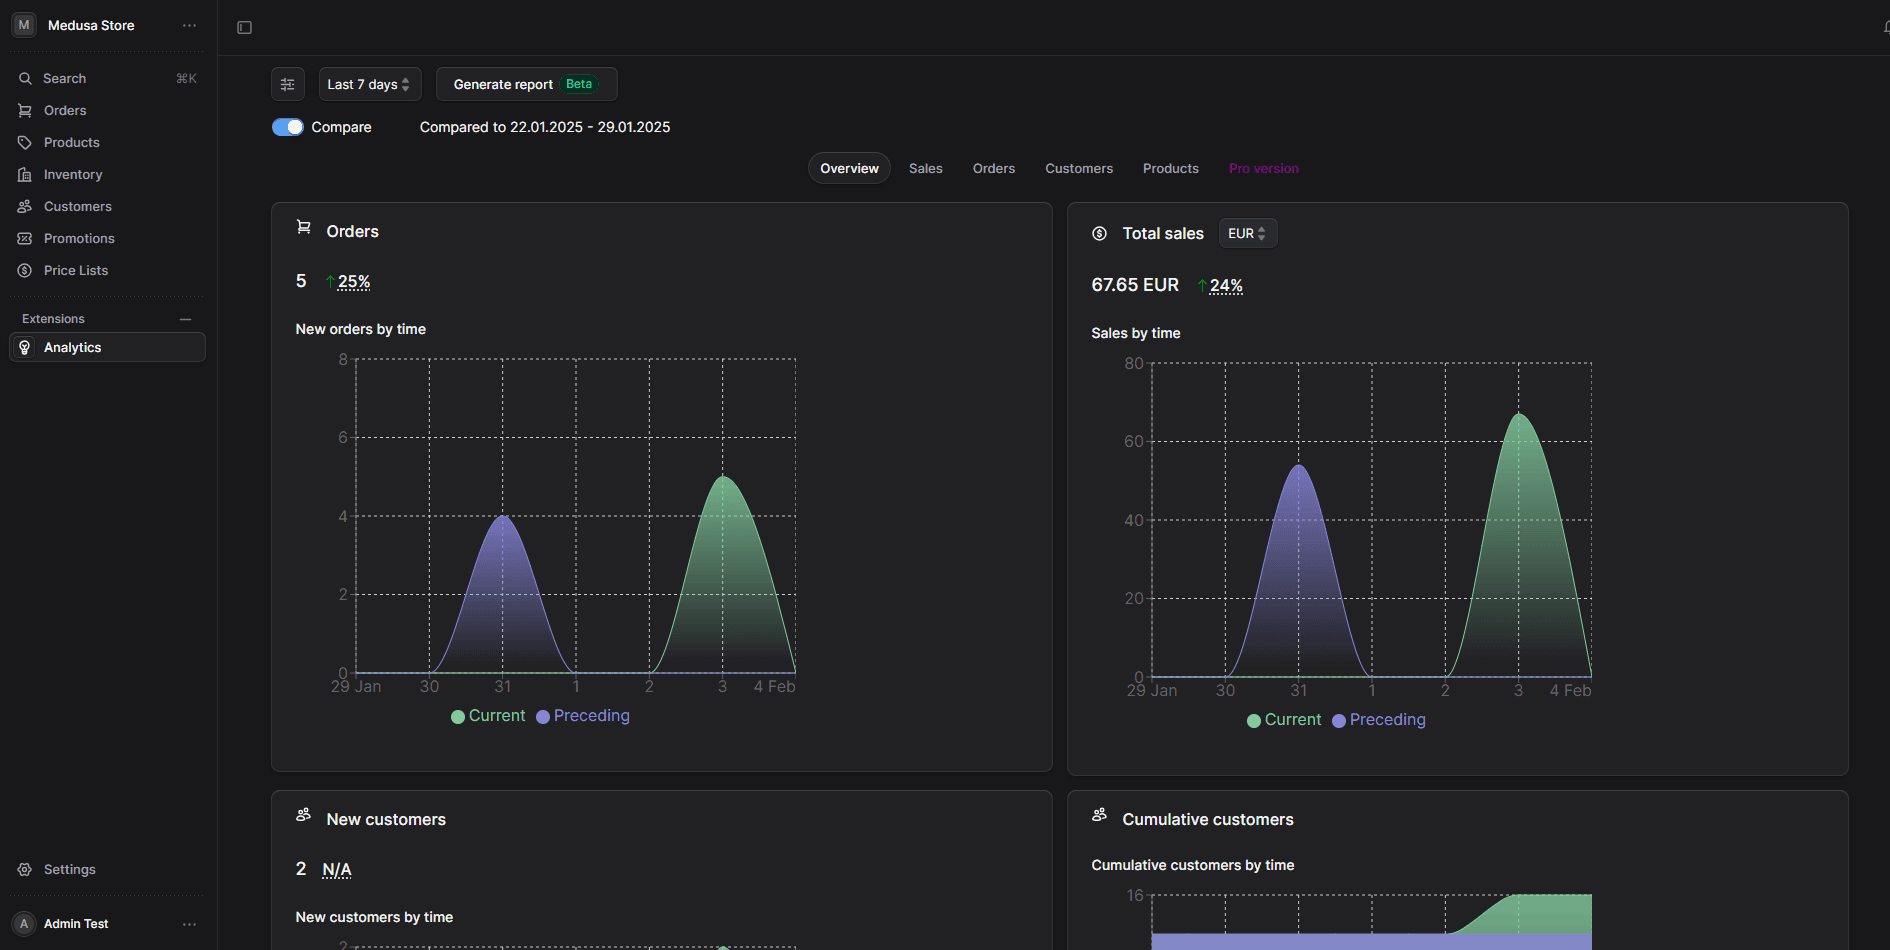Turn off the Compare switch
The image size is (1890, 950).
288,127
